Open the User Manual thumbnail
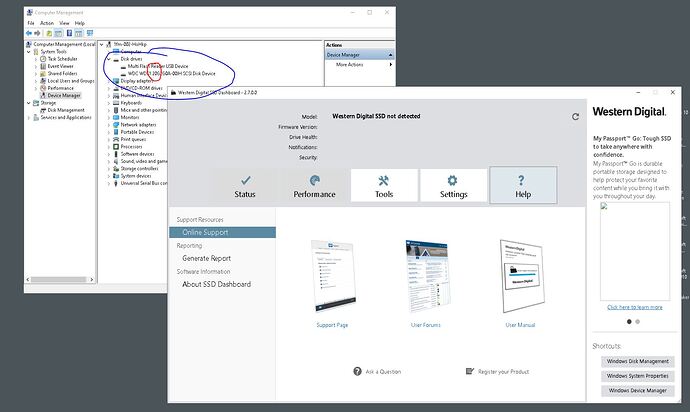Screen dimensions: 690x412 point(522,276)
